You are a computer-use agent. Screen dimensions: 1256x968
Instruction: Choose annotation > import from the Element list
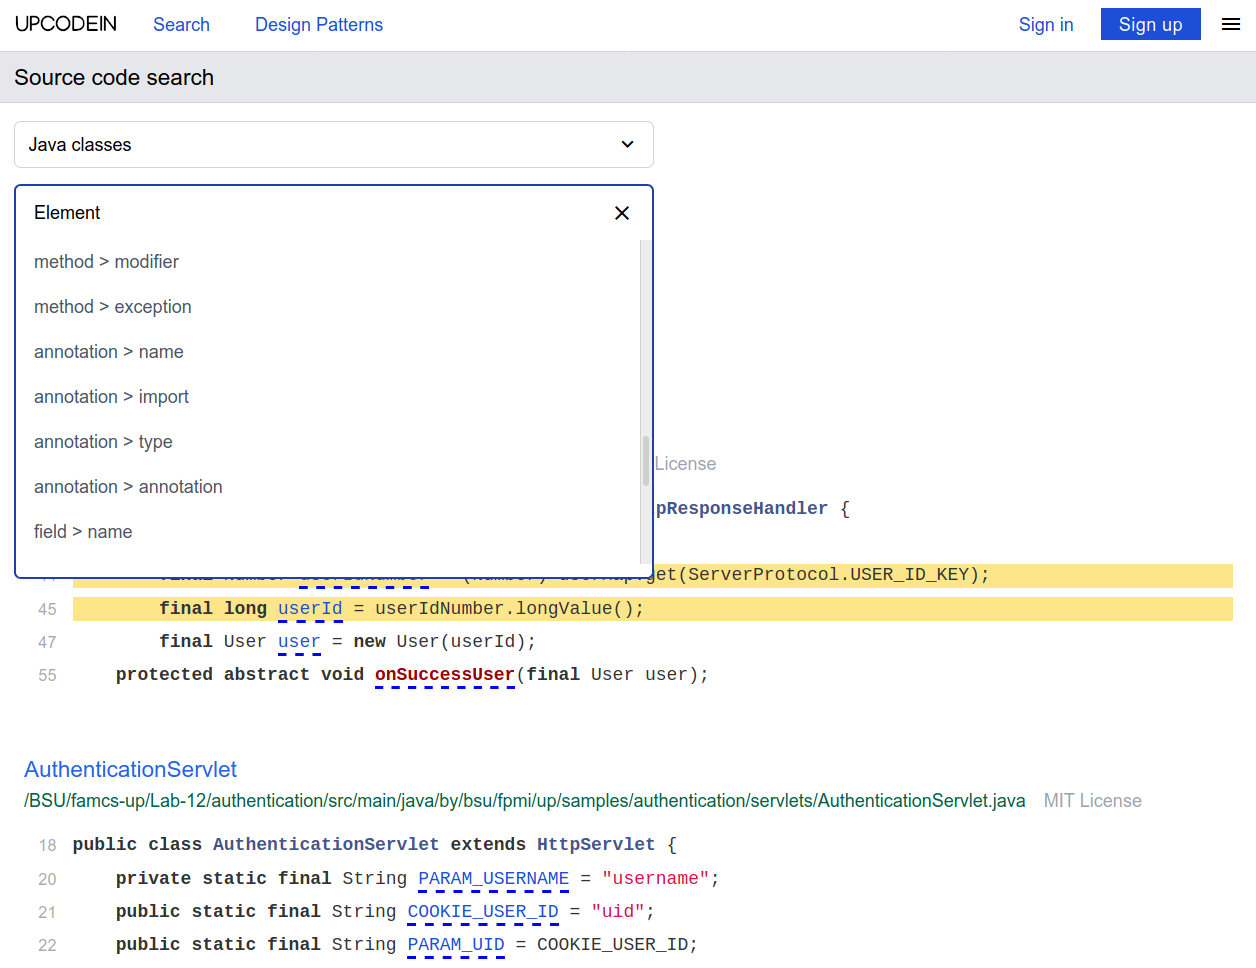click(x=111, y=397)
